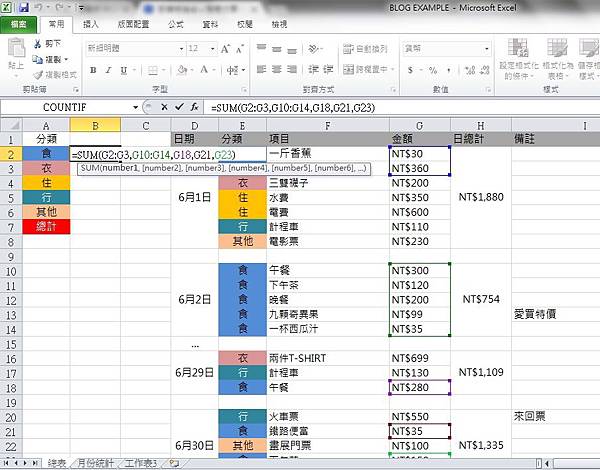Save using Quick Access floppy icon
Image resolution: width=600 pixels, height=470 pixels.
[24, 7]
